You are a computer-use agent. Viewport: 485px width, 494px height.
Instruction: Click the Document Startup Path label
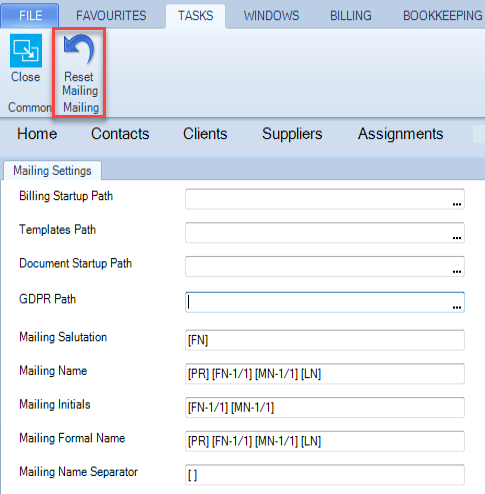[76, 263]
